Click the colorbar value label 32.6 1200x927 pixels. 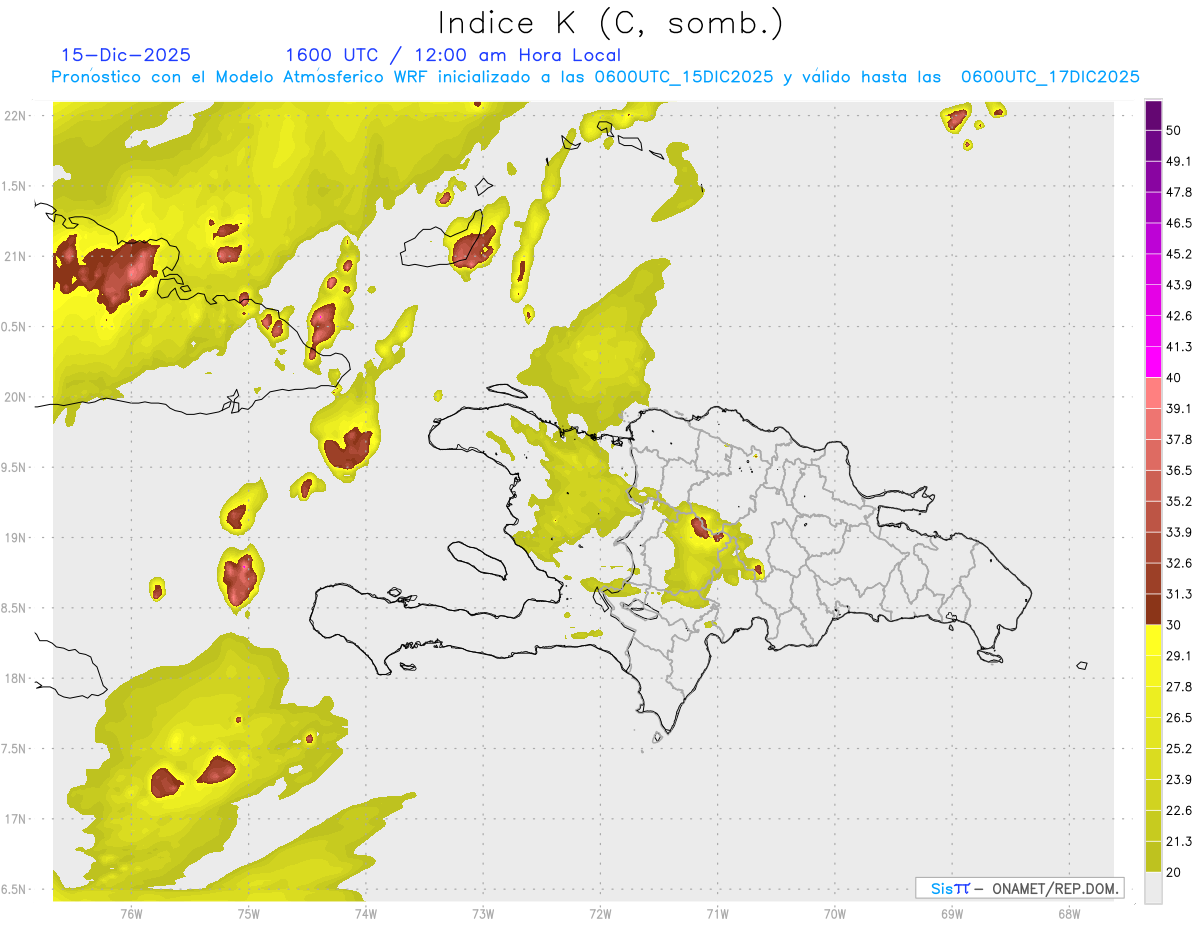point(1179,563)
